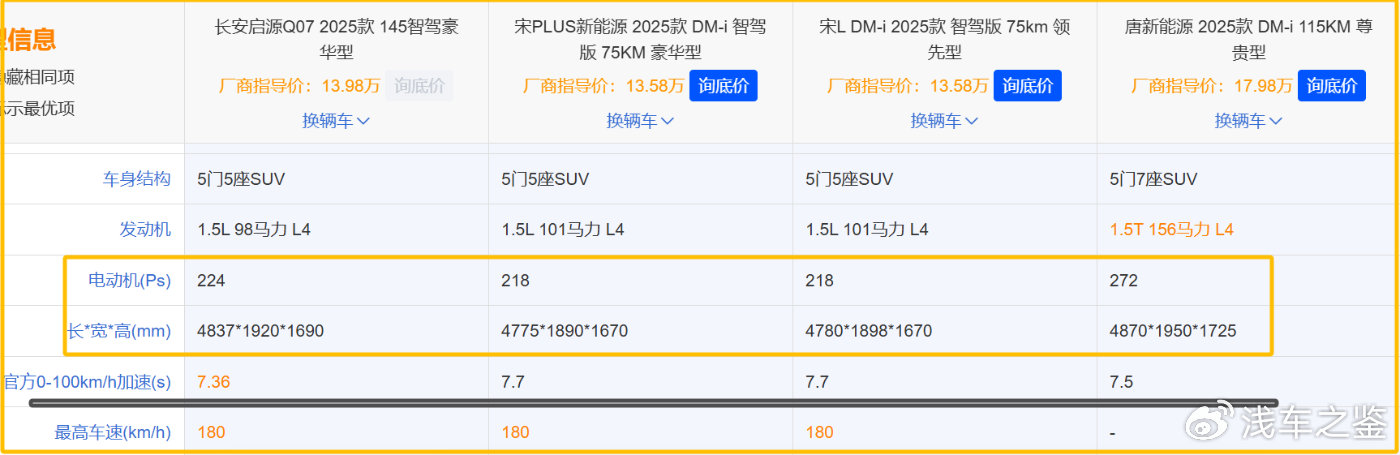The image size is (1400, 455).
Task: Select dimensions 4870*1950*1725
Action: 1173,331
